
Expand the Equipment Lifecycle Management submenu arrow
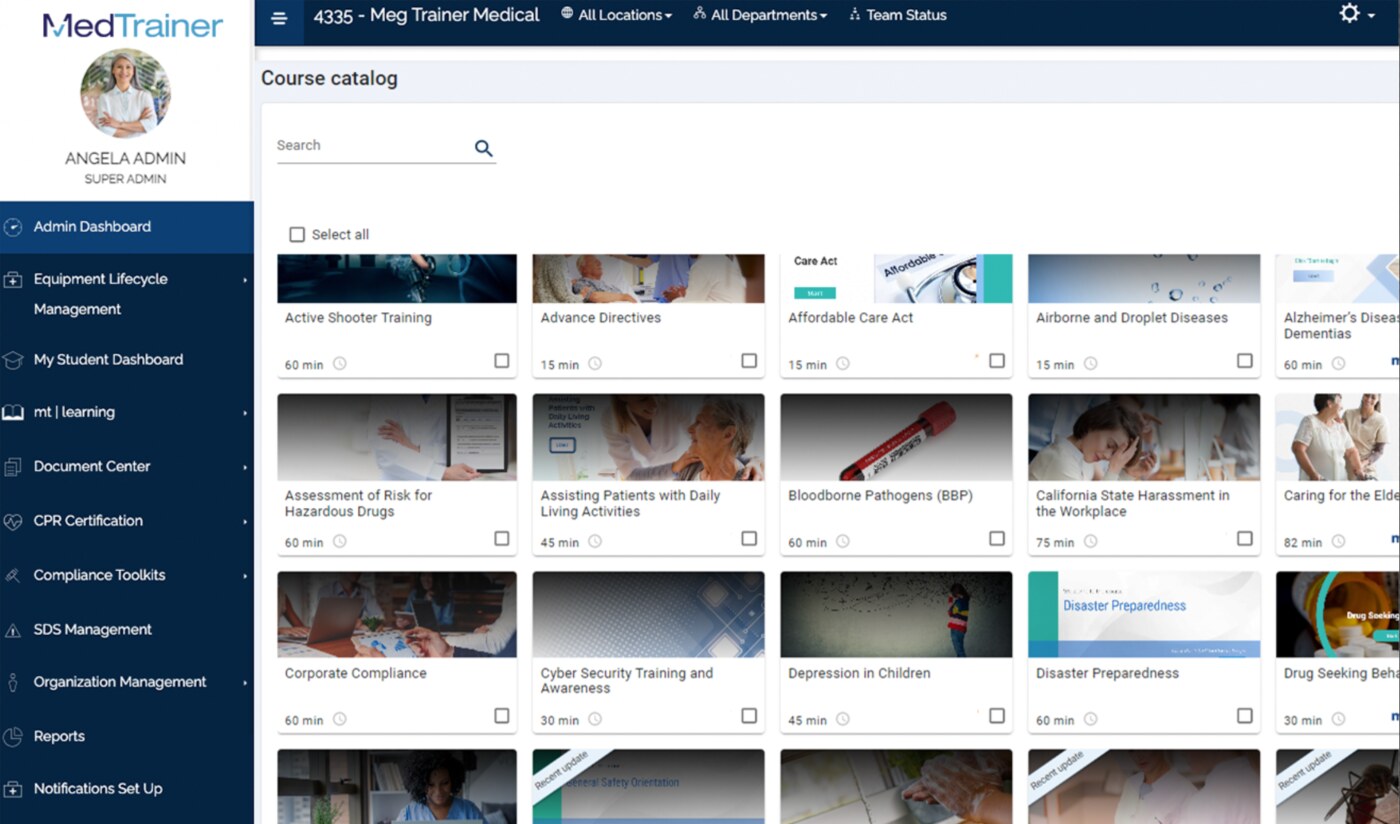pos(245,280)
